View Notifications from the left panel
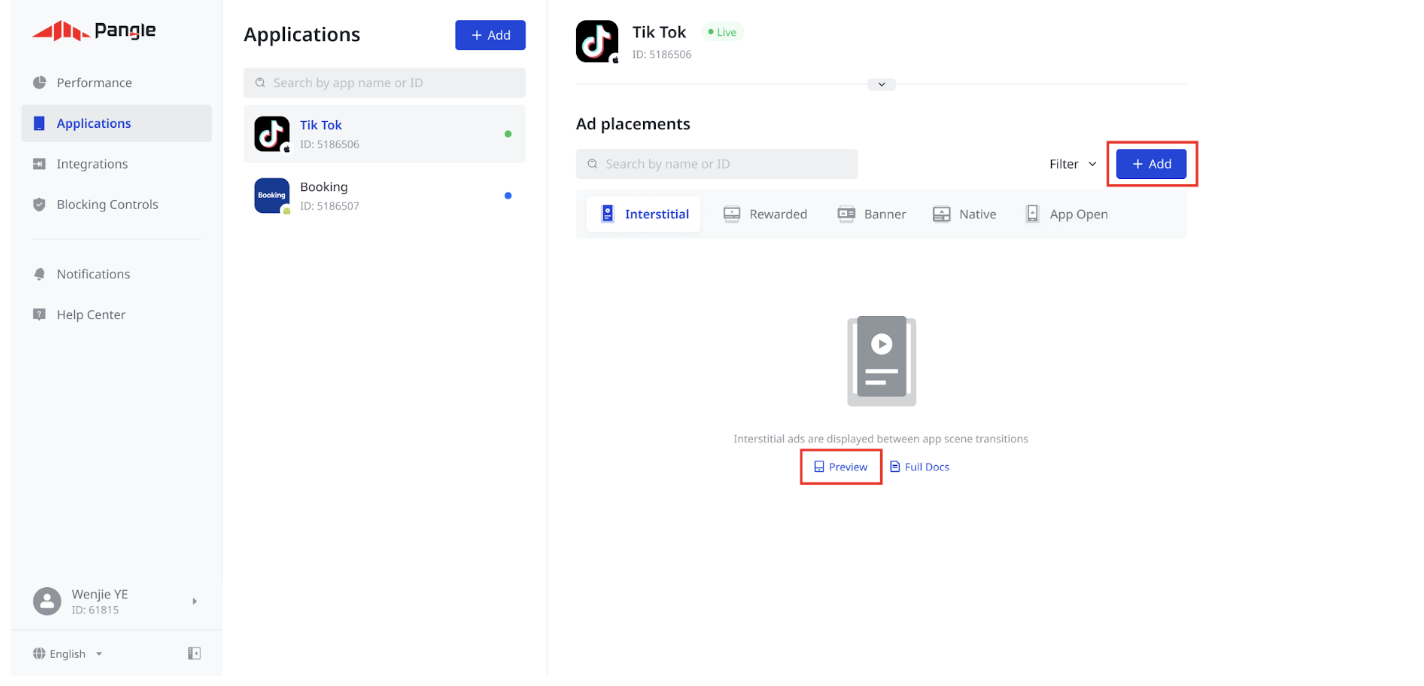Viewport: 1424px width, 686px height. click(92, 273)
